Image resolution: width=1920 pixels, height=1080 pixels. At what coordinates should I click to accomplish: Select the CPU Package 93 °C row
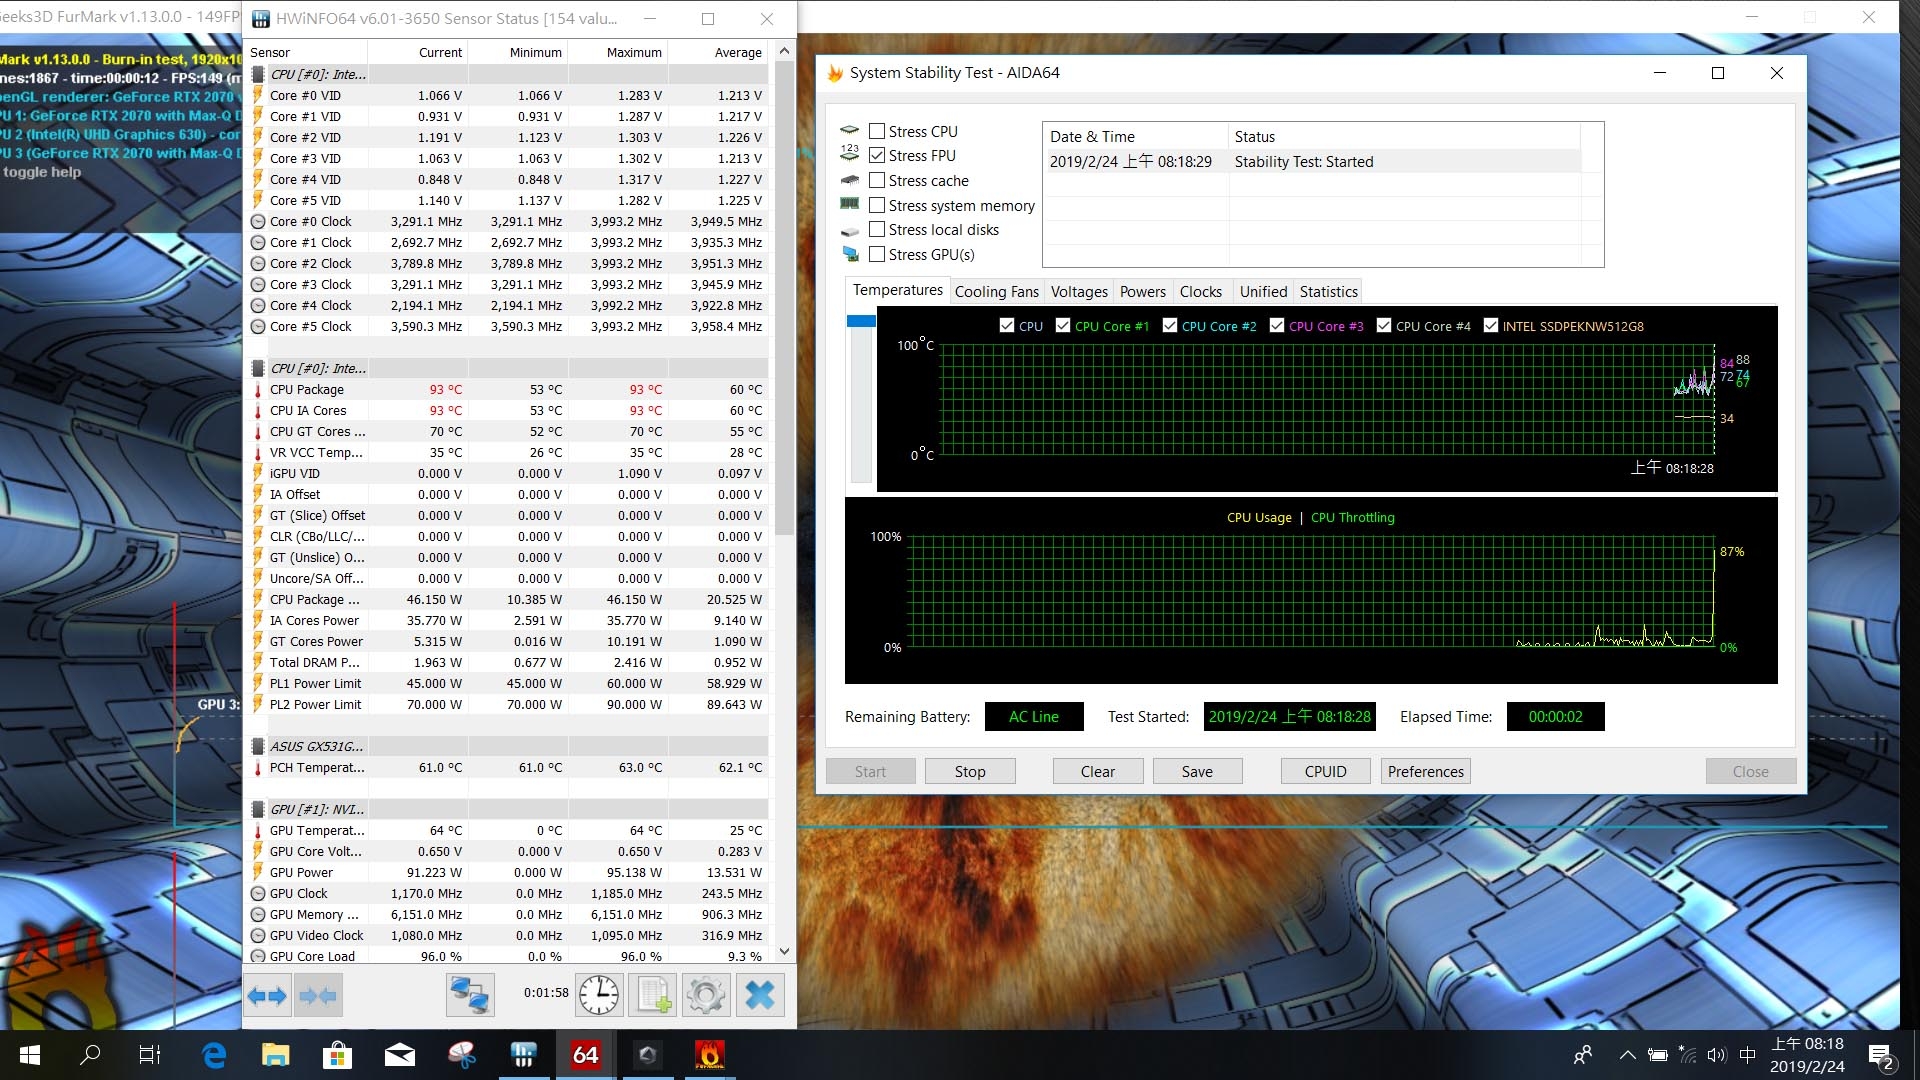[507, 390]
